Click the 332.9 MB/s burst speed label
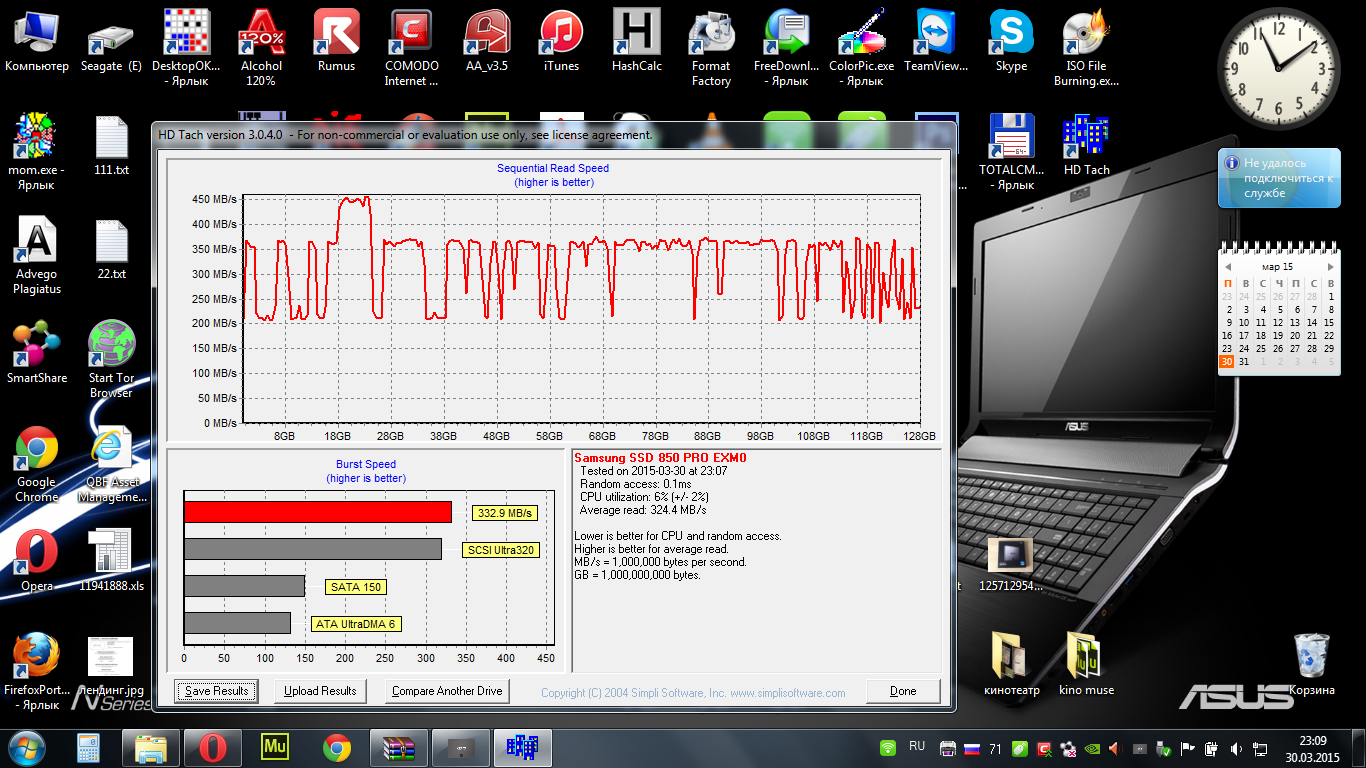This screenshot has height=768, width=1366. coord(506,513)
